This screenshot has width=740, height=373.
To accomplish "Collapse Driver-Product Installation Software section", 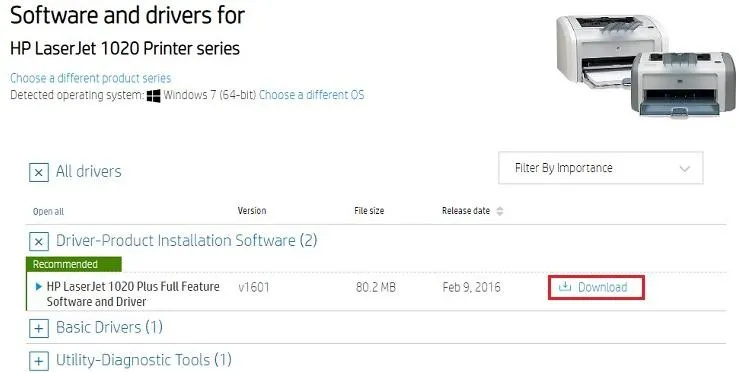I will click(x=39, y=242).
